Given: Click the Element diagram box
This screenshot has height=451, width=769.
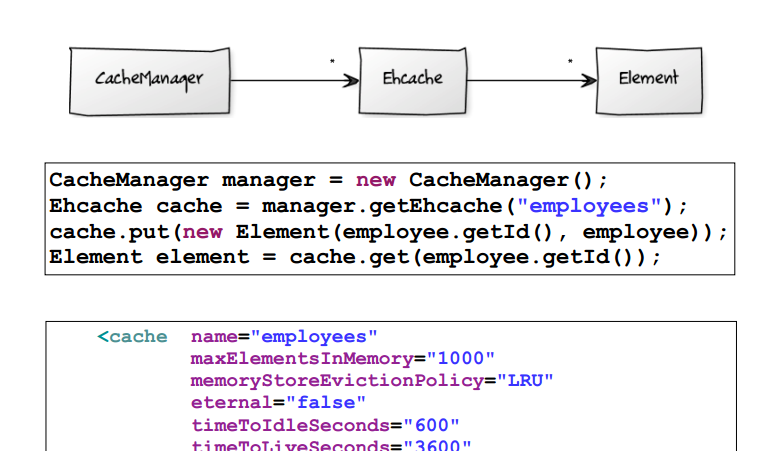Looking at the screenshot, I should [x=649, y=81].
